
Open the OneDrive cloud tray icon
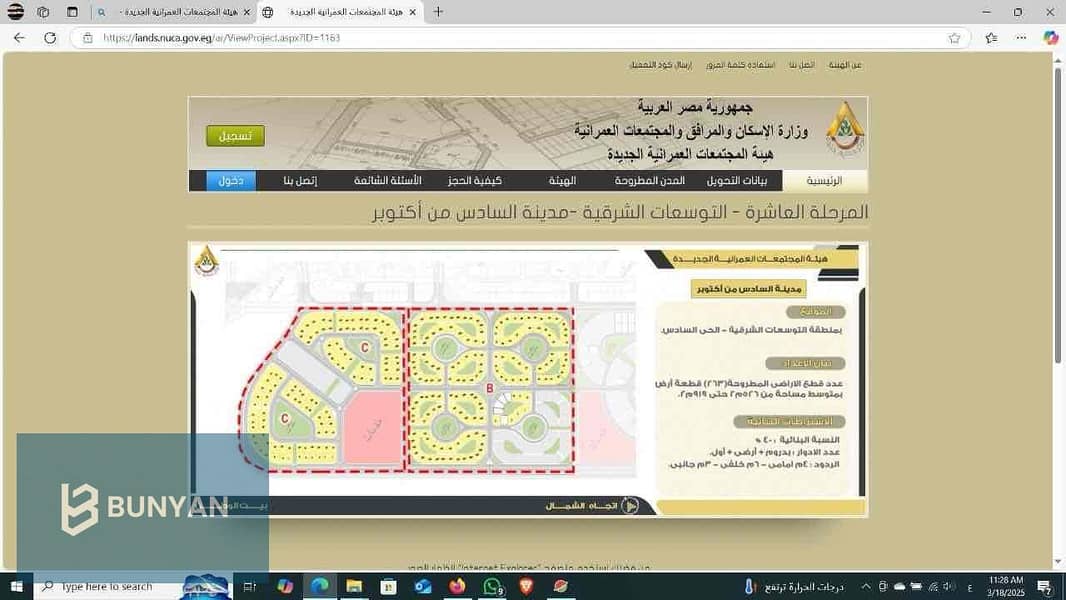(x=899, y=586)
